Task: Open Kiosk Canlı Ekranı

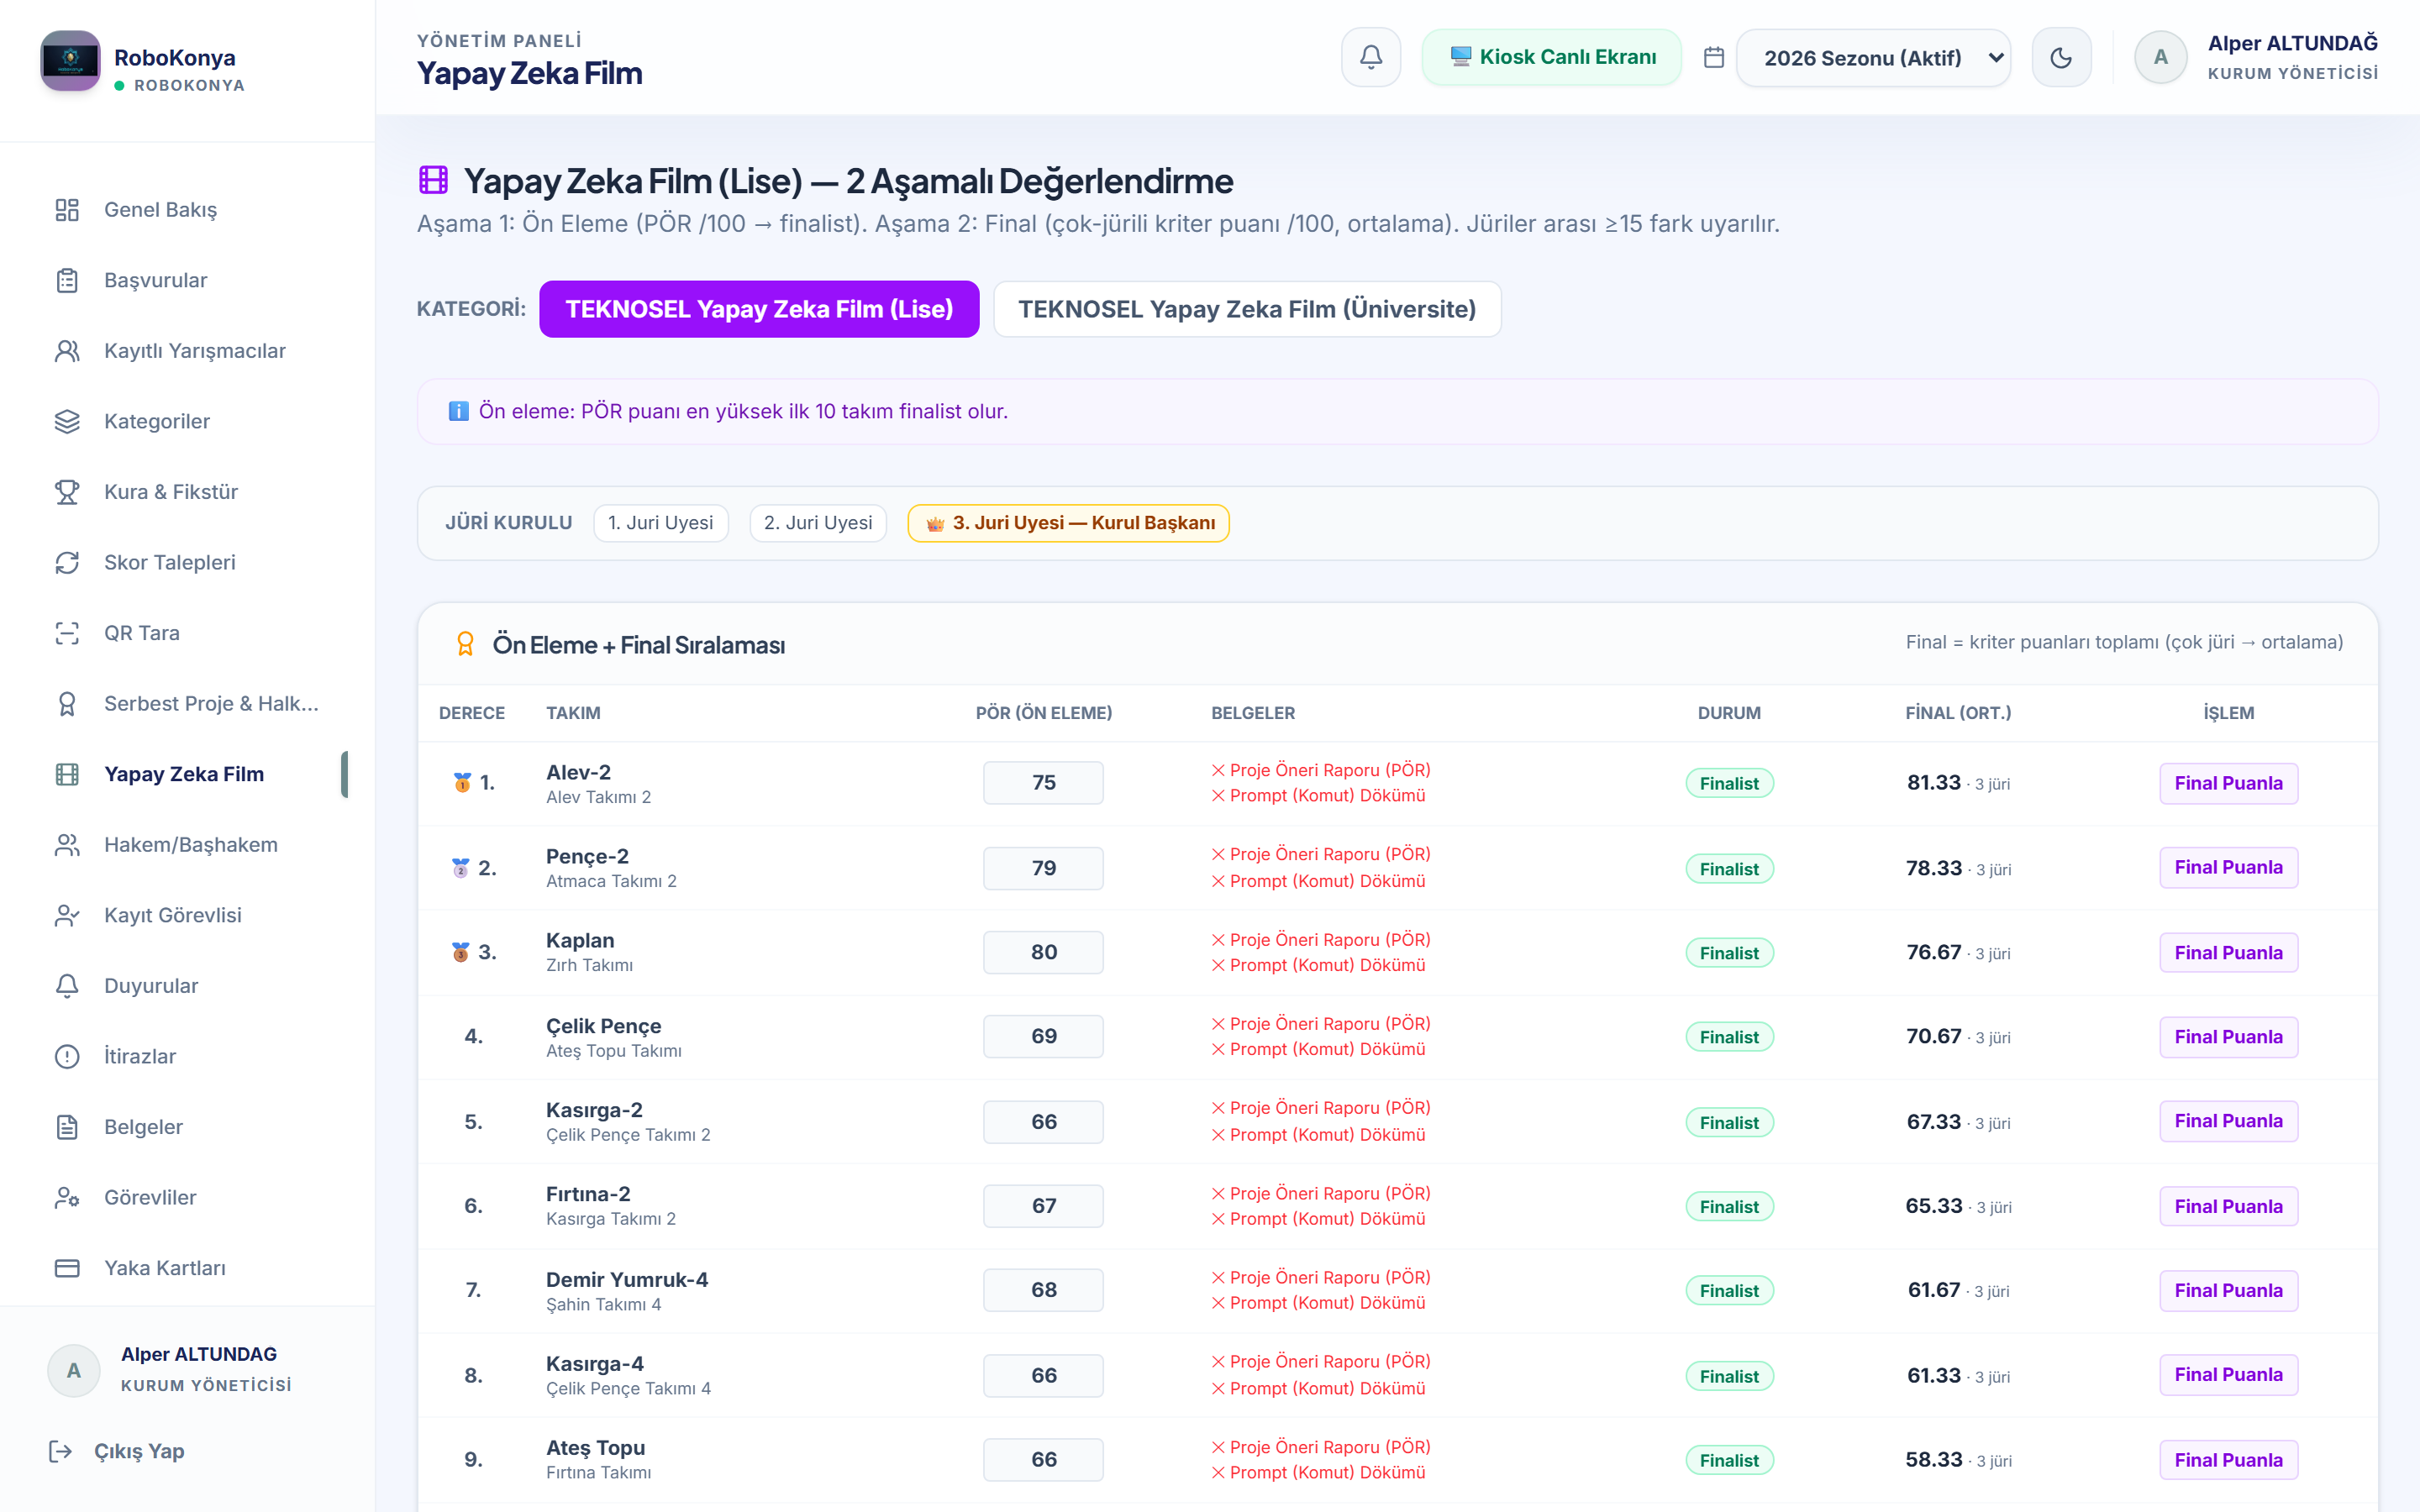Action: point(1552,57)
